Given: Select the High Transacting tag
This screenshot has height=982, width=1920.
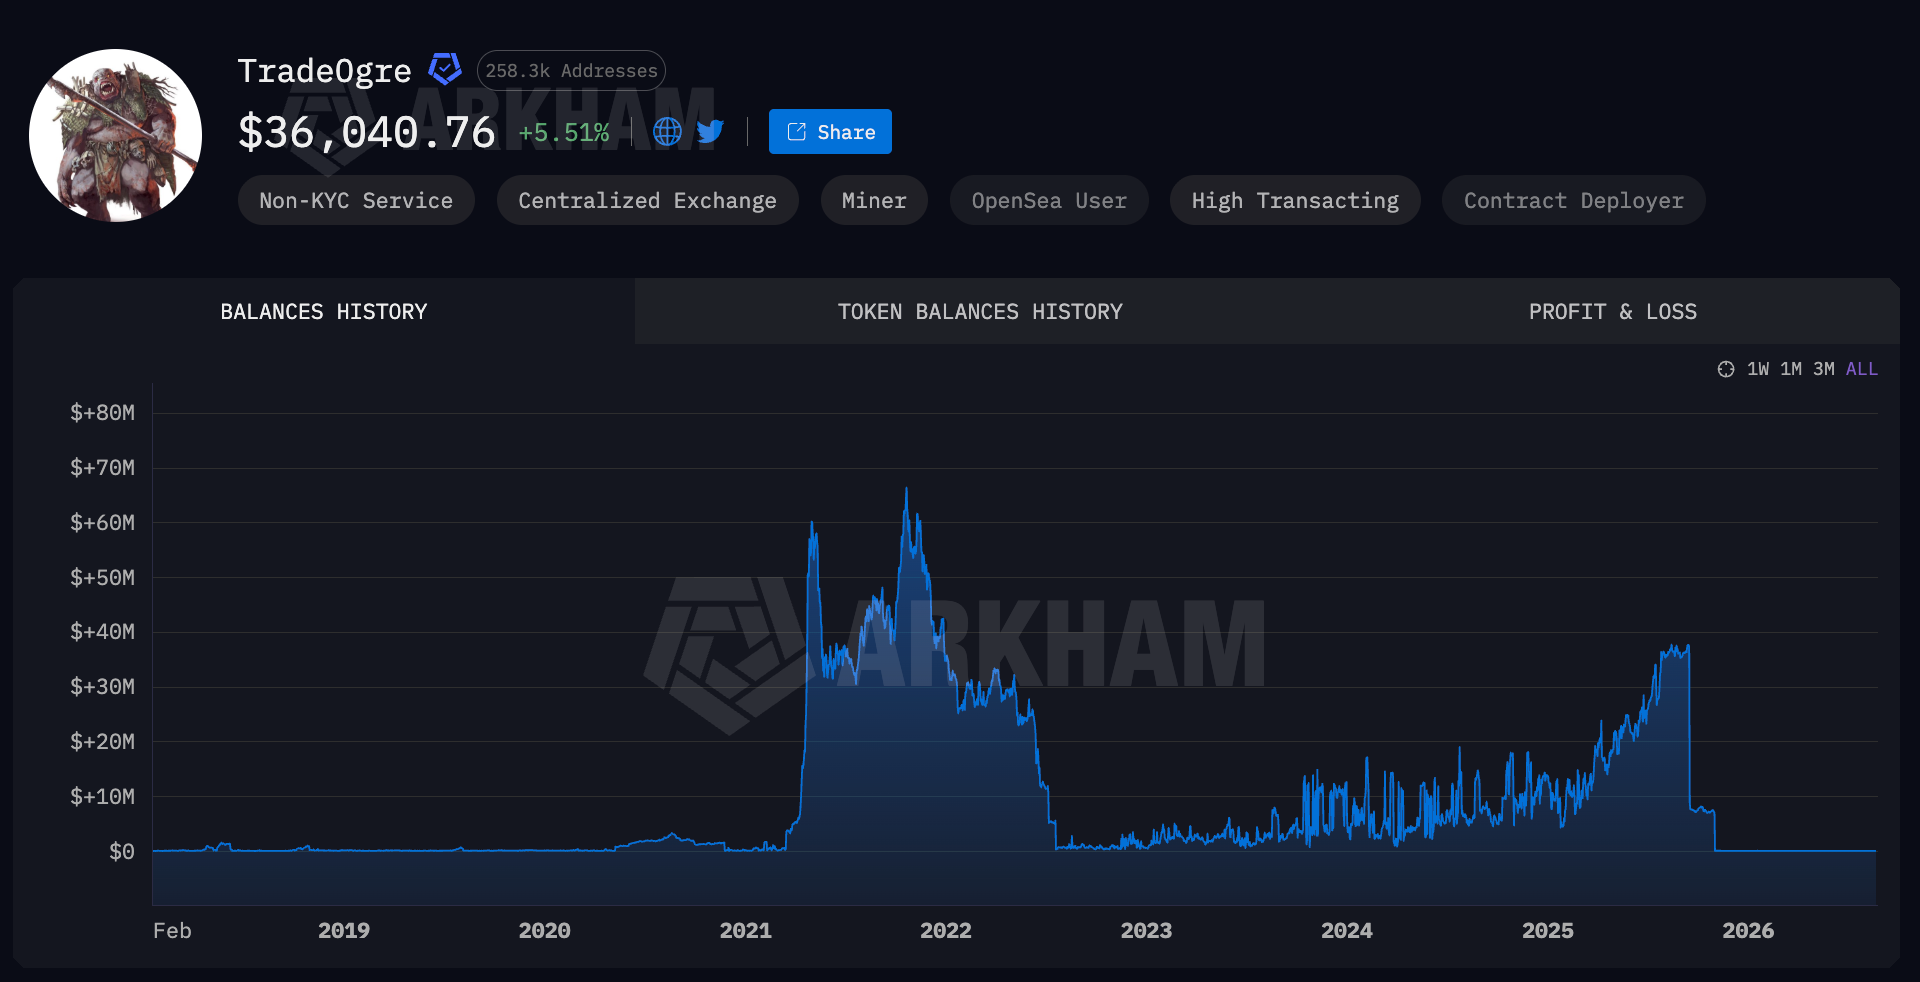Looking at the screenshot, I should click(x=1295, y=200).
